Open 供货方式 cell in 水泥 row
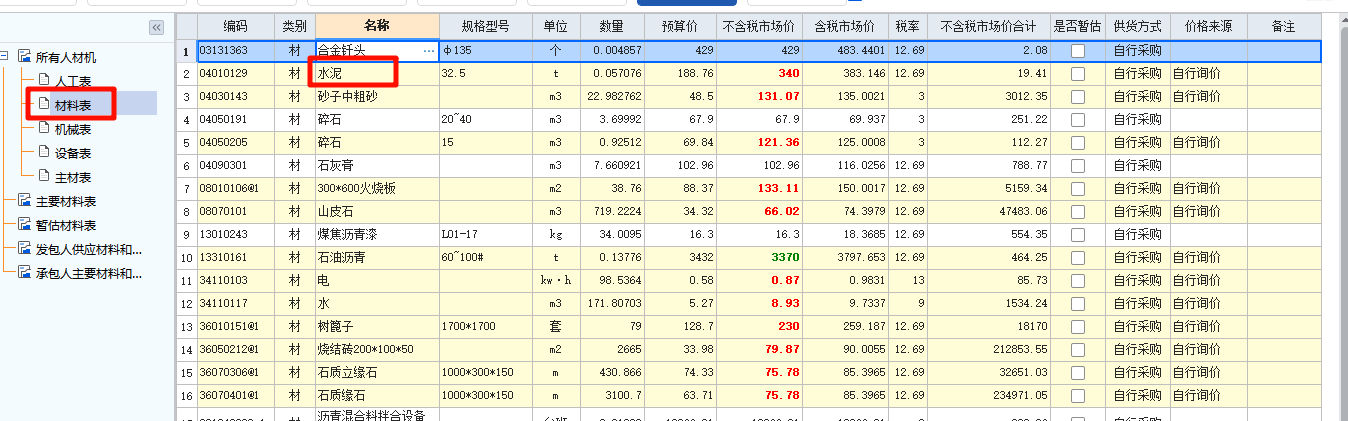 tap(1138, 74)
